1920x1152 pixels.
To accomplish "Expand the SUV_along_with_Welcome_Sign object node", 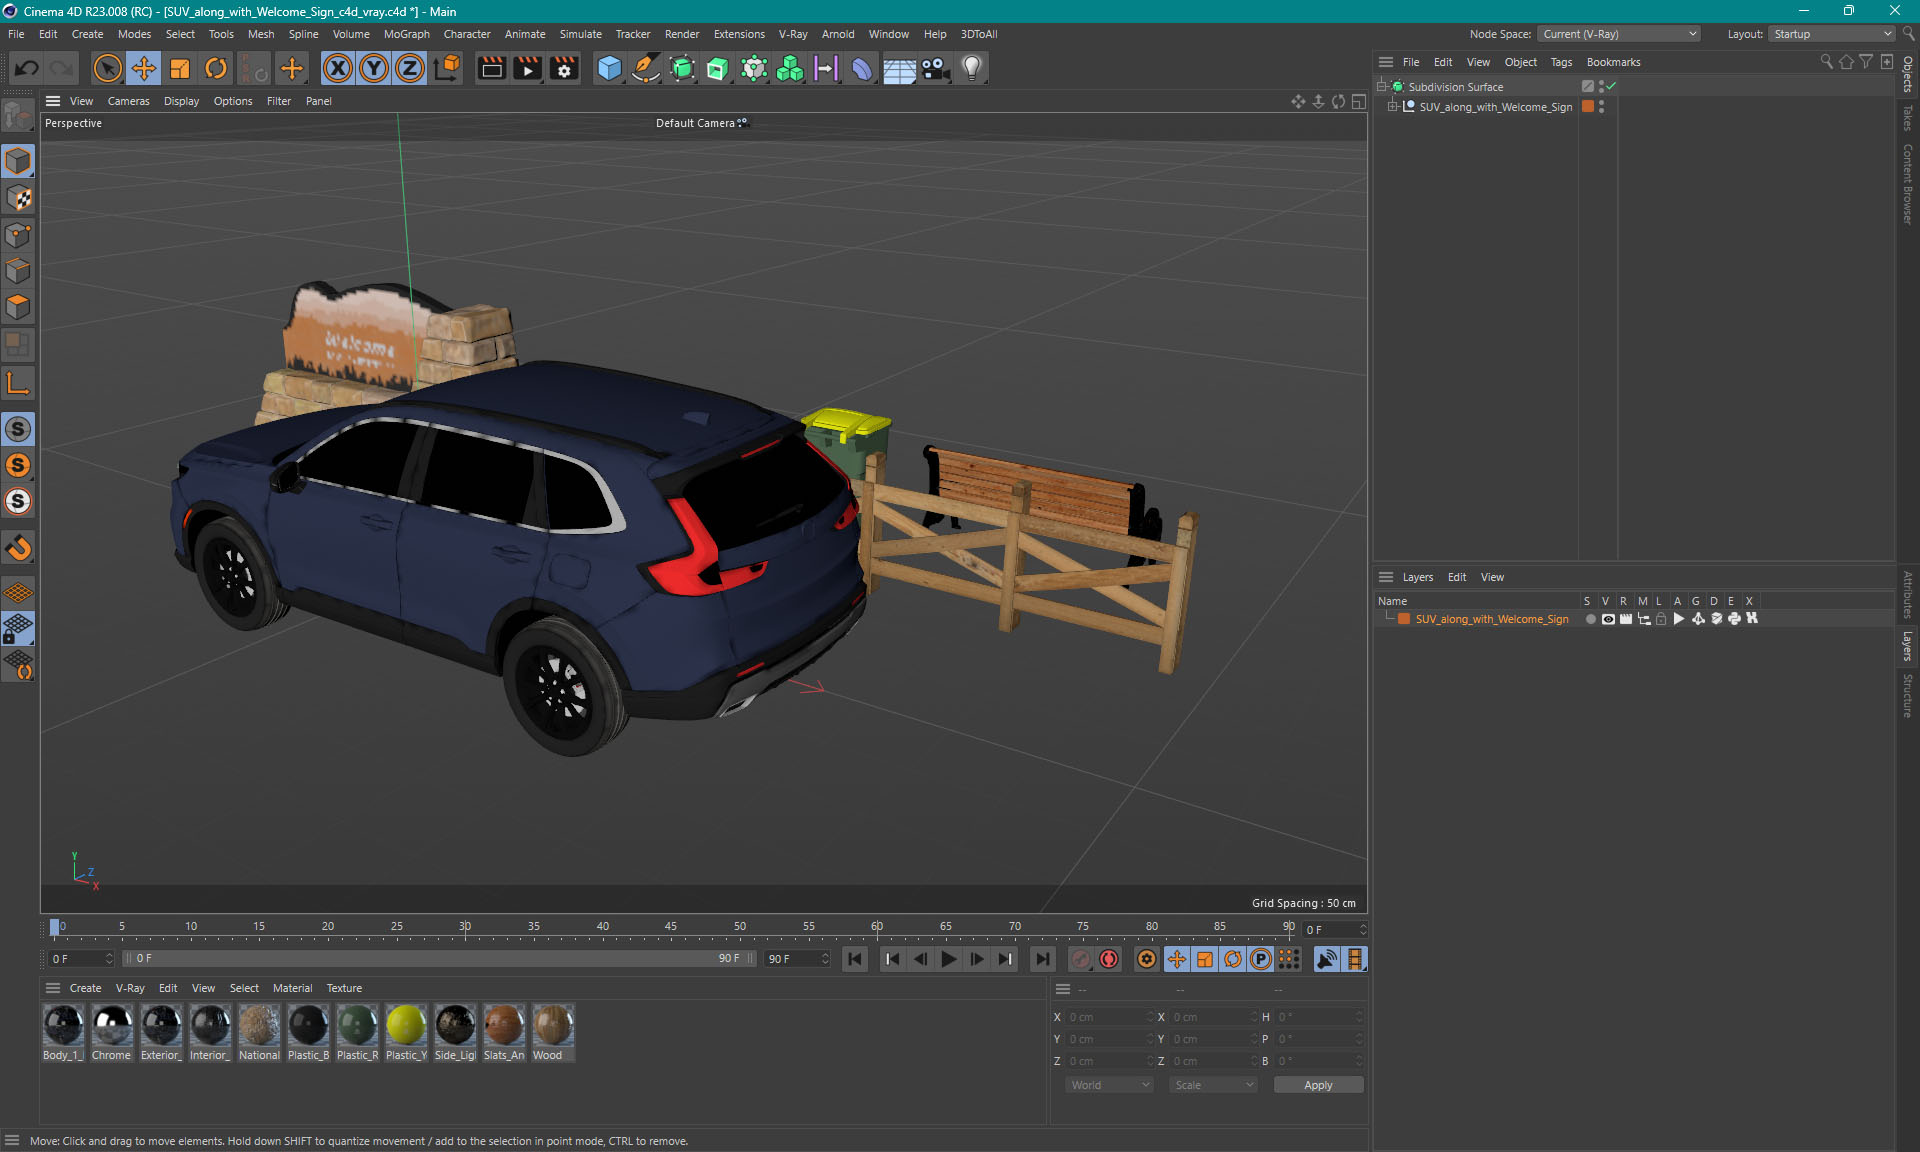I will pos(1393,107).
